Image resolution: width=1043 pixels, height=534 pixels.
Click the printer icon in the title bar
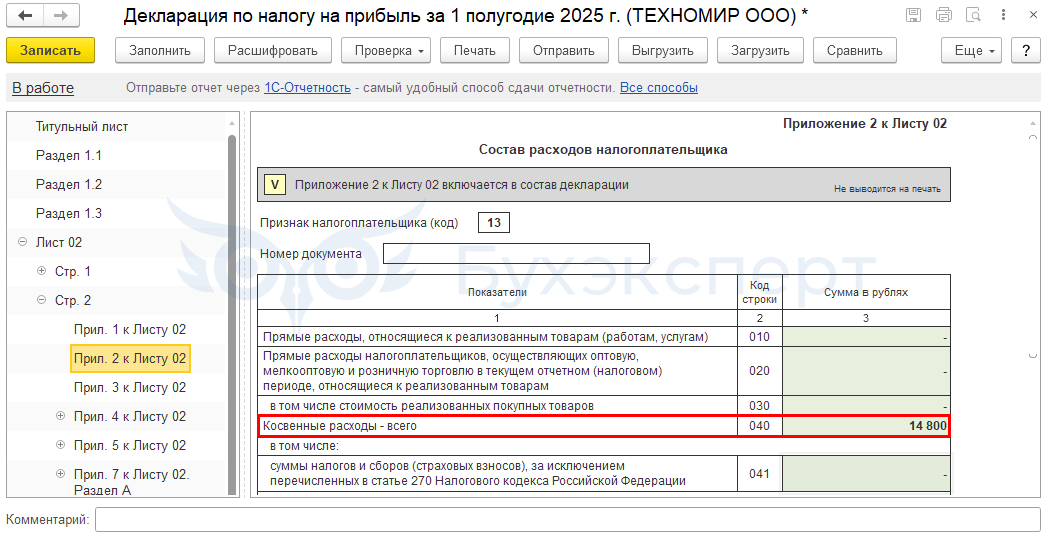click(943, 15)
